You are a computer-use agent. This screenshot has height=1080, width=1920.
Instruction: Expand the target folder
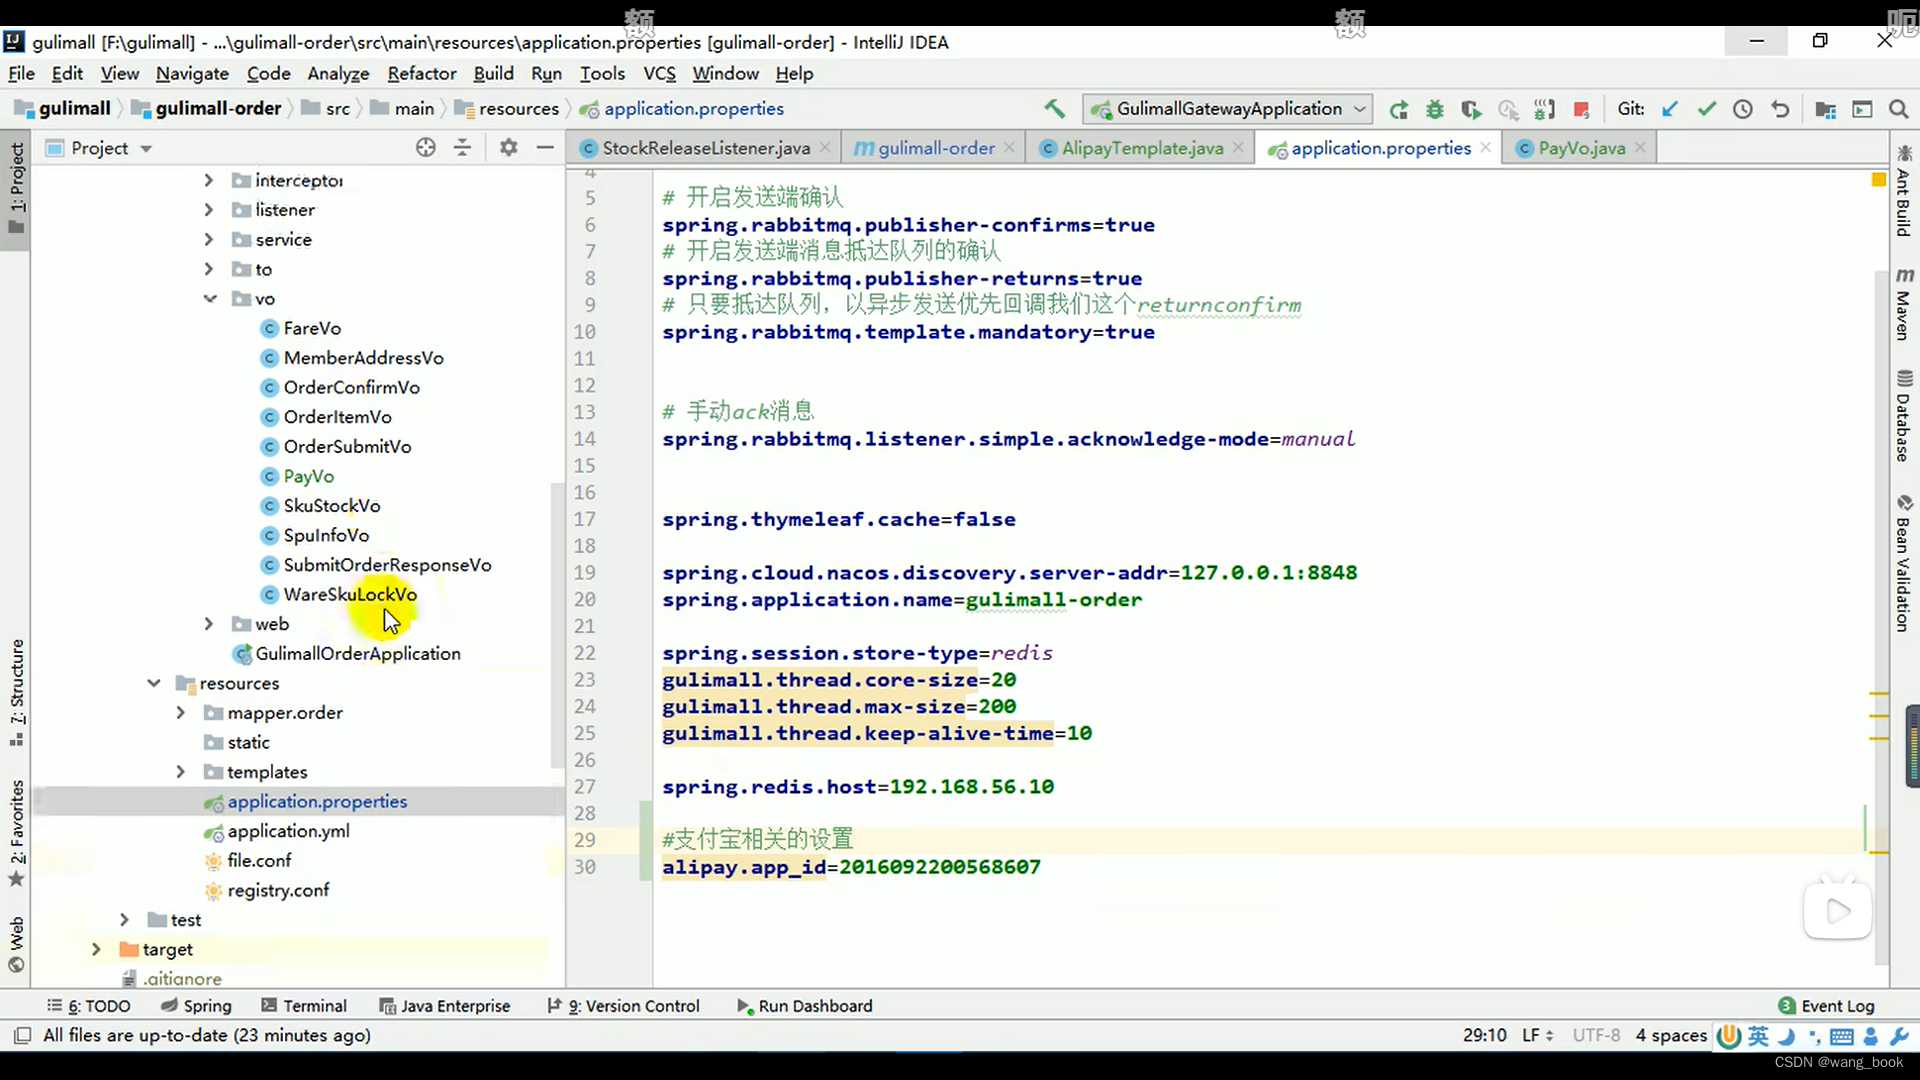(x=96, y=949)
